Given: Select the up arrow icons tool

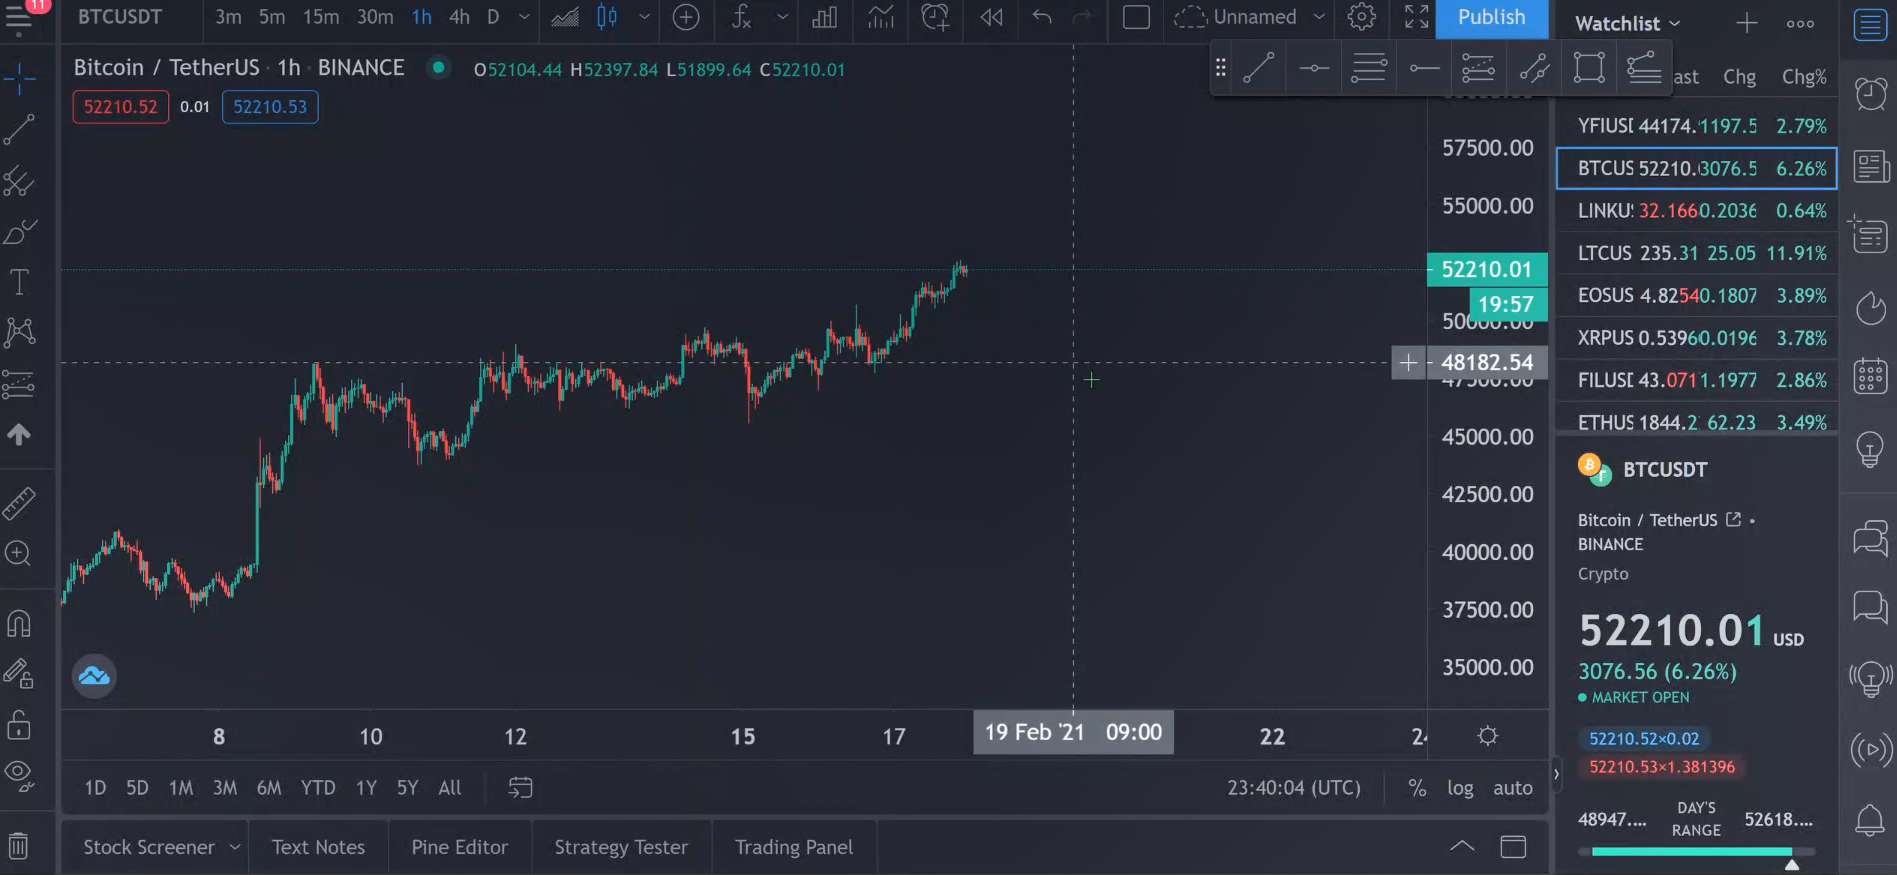Looking at the screenshot, I should (19, 434).
